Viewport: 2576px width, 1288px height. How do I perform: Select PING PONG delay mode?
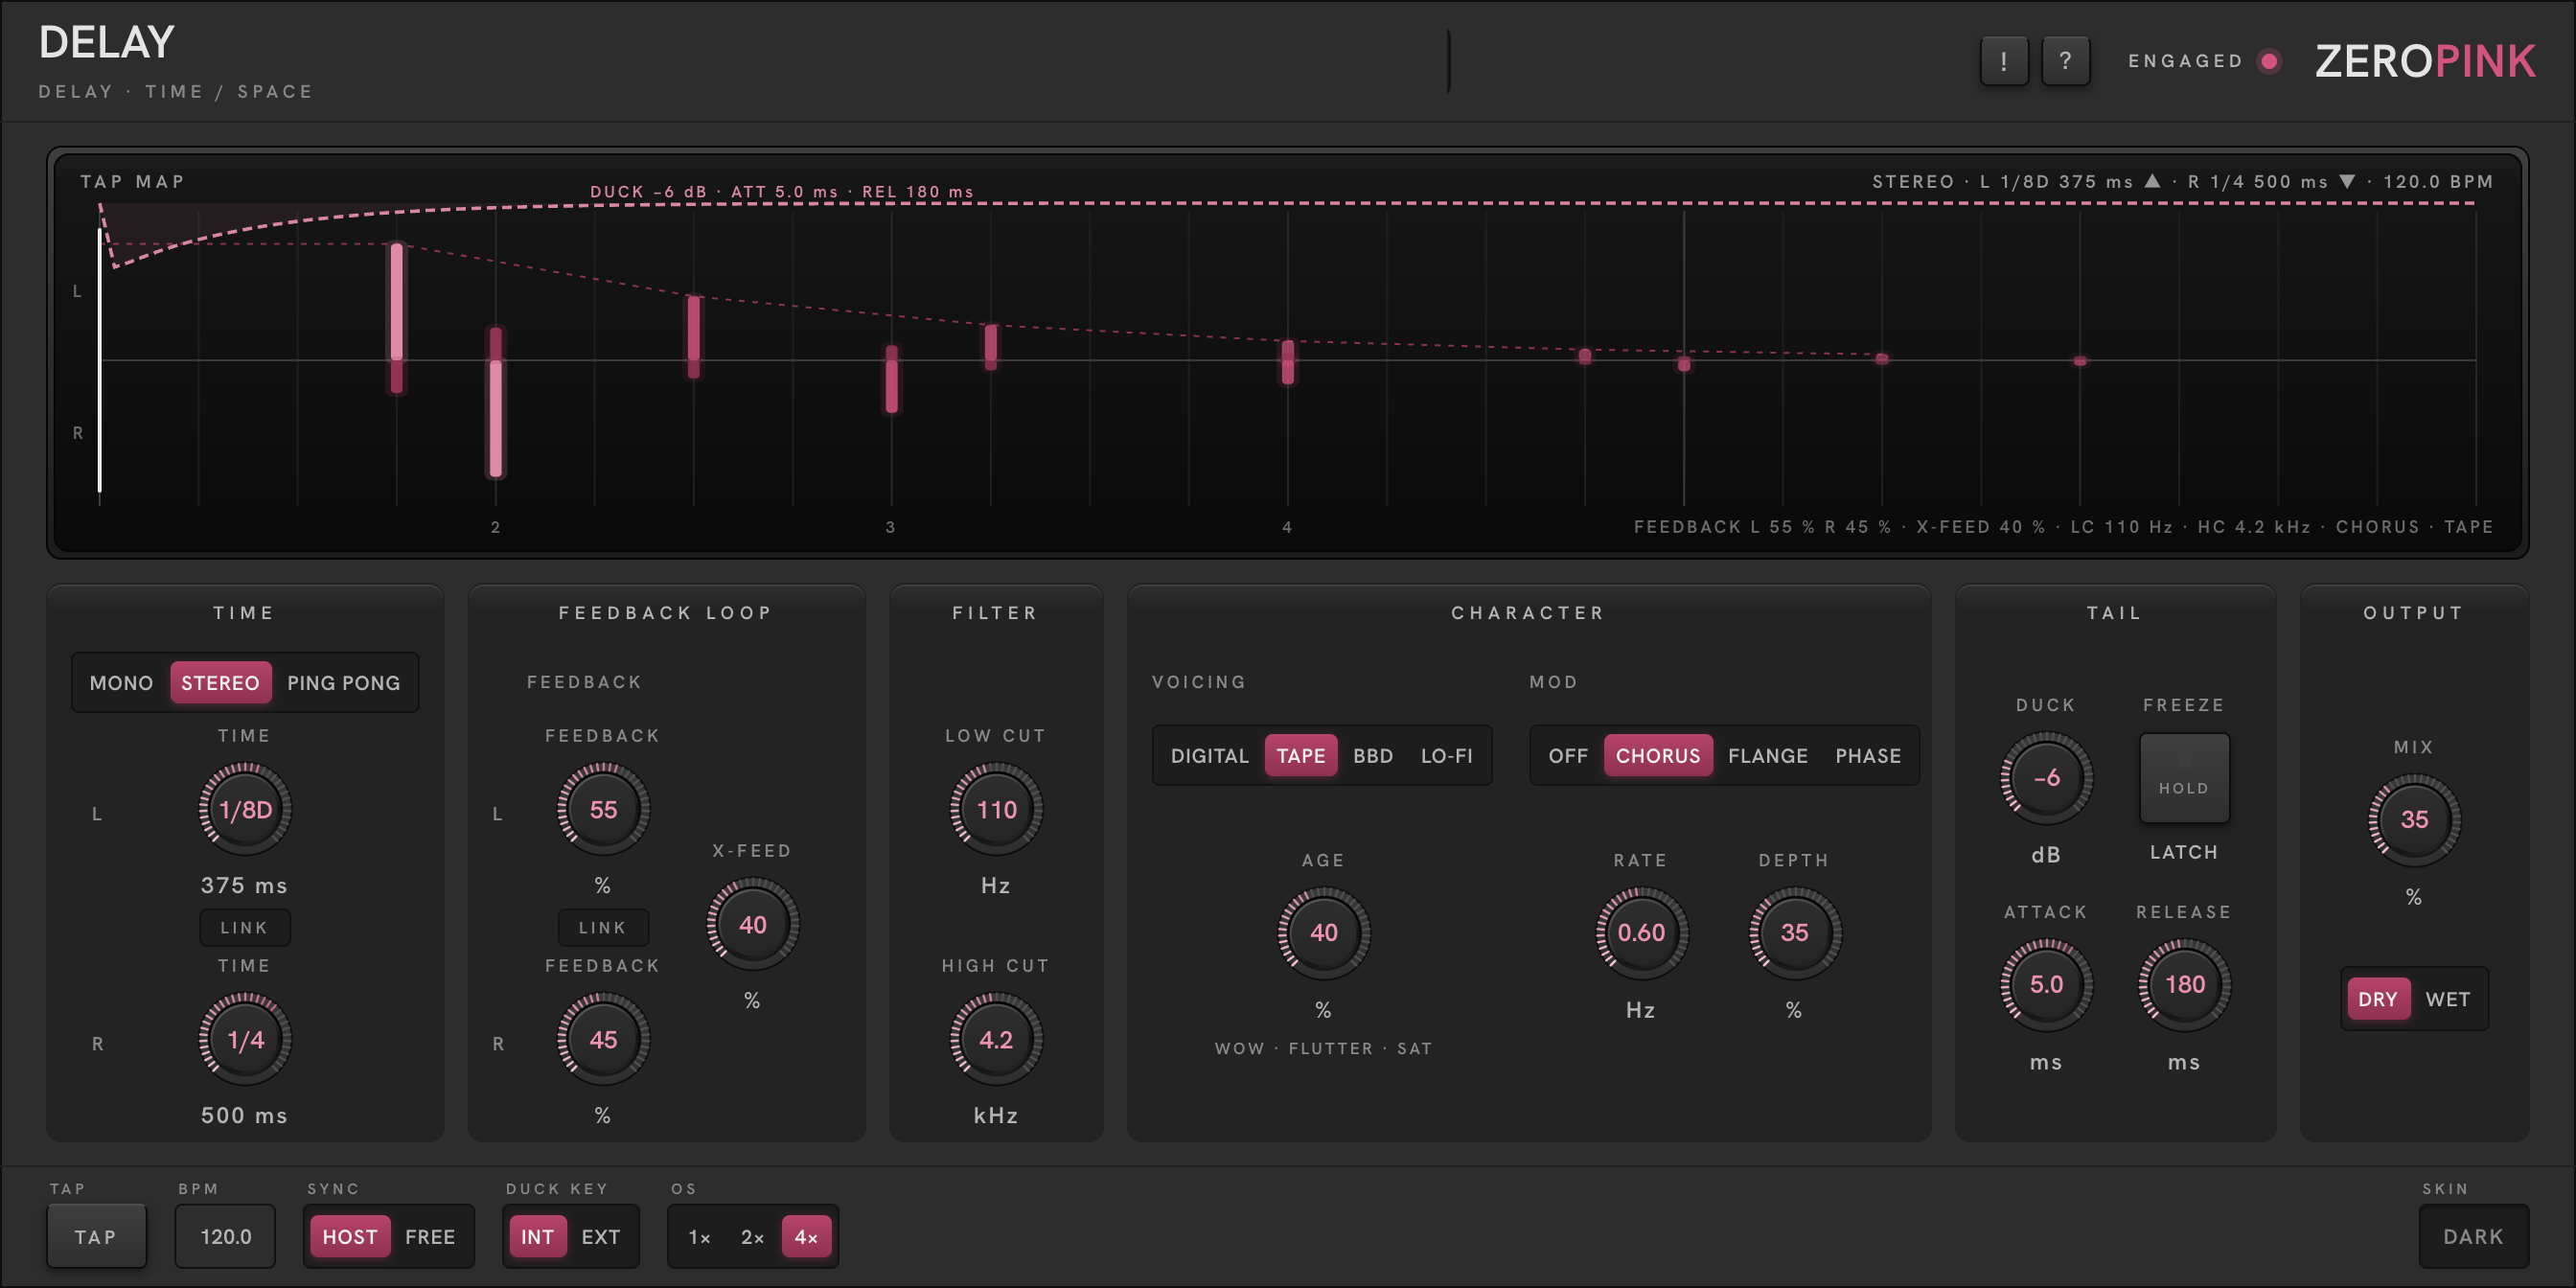(344, 683)
